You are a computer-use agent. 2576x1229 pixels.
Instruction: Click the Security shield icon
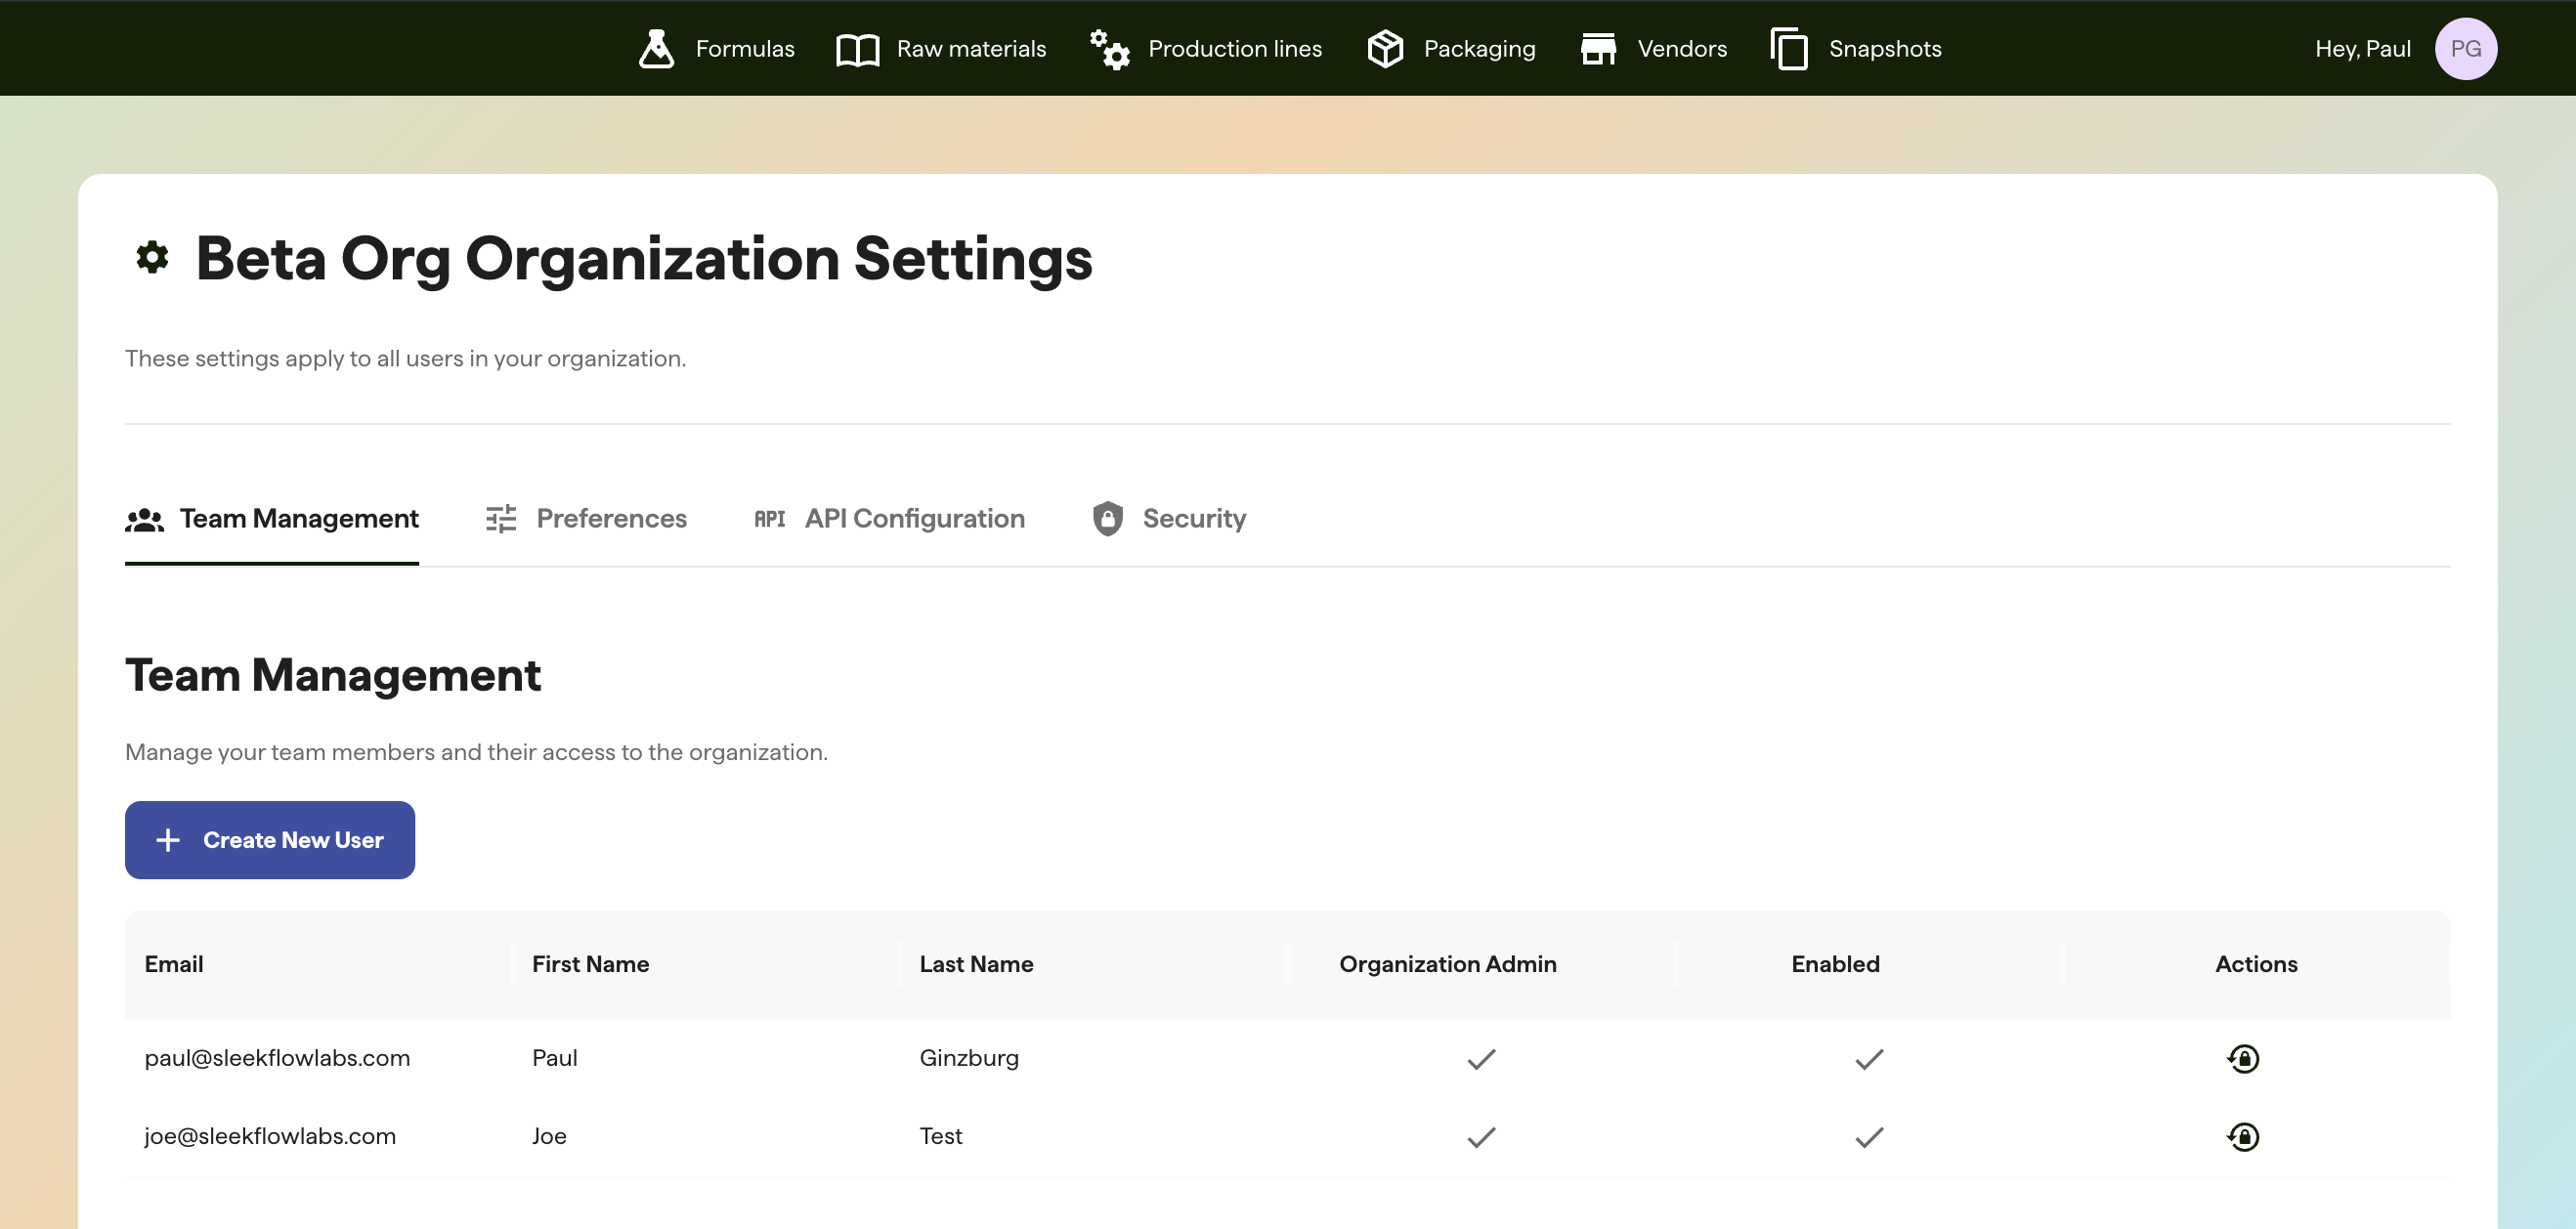click(1108, 518)
